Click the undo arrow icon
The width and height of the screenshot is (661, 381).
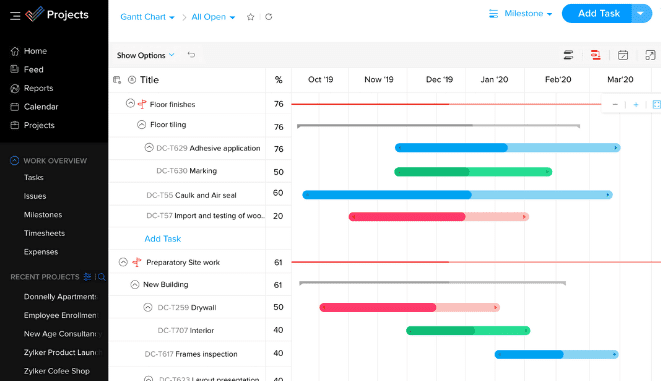click(x=191, y=55)
